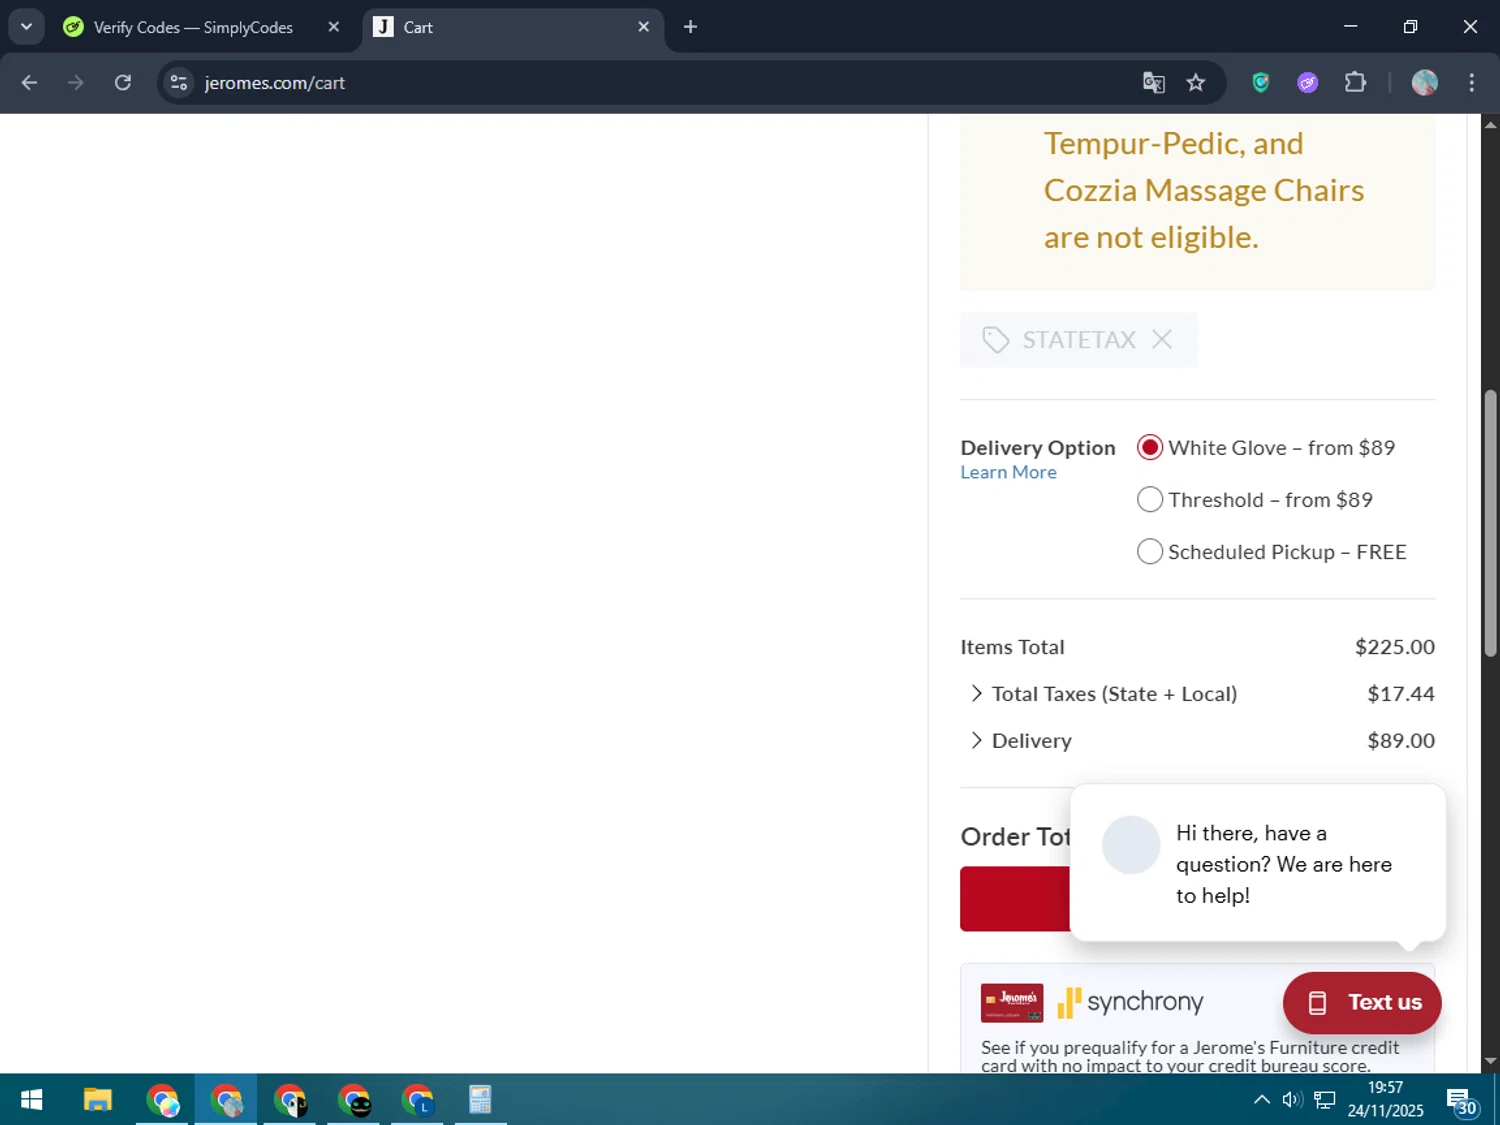
Task: Click the page vertical scrollbar thumb
Action: click(1490, 524)
